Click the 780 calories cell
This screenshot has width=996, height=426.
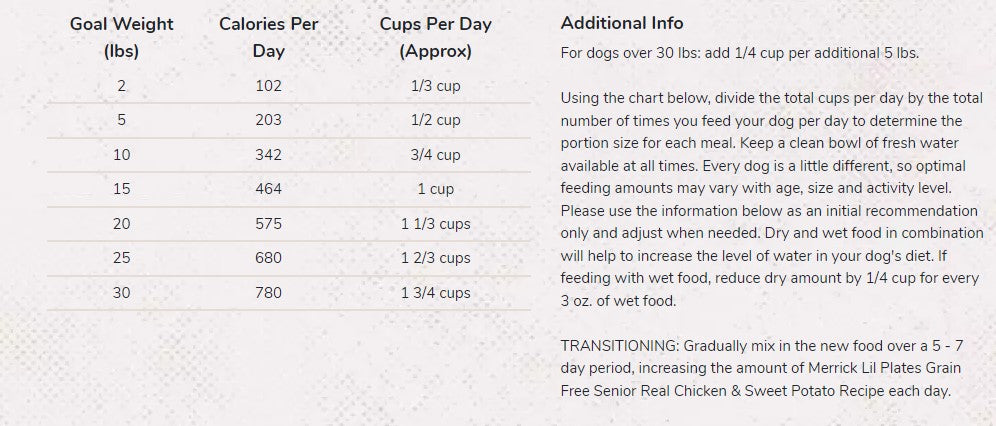(x=269, y=293)
